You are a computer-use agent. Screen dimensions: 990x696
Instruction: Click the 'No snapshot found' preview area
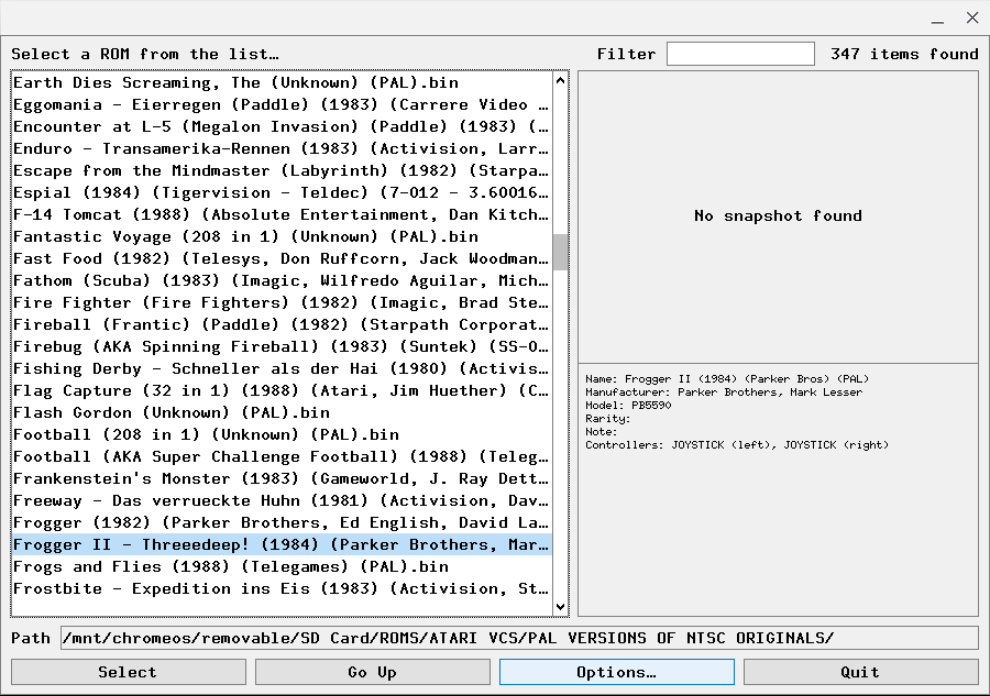point(778,217)
